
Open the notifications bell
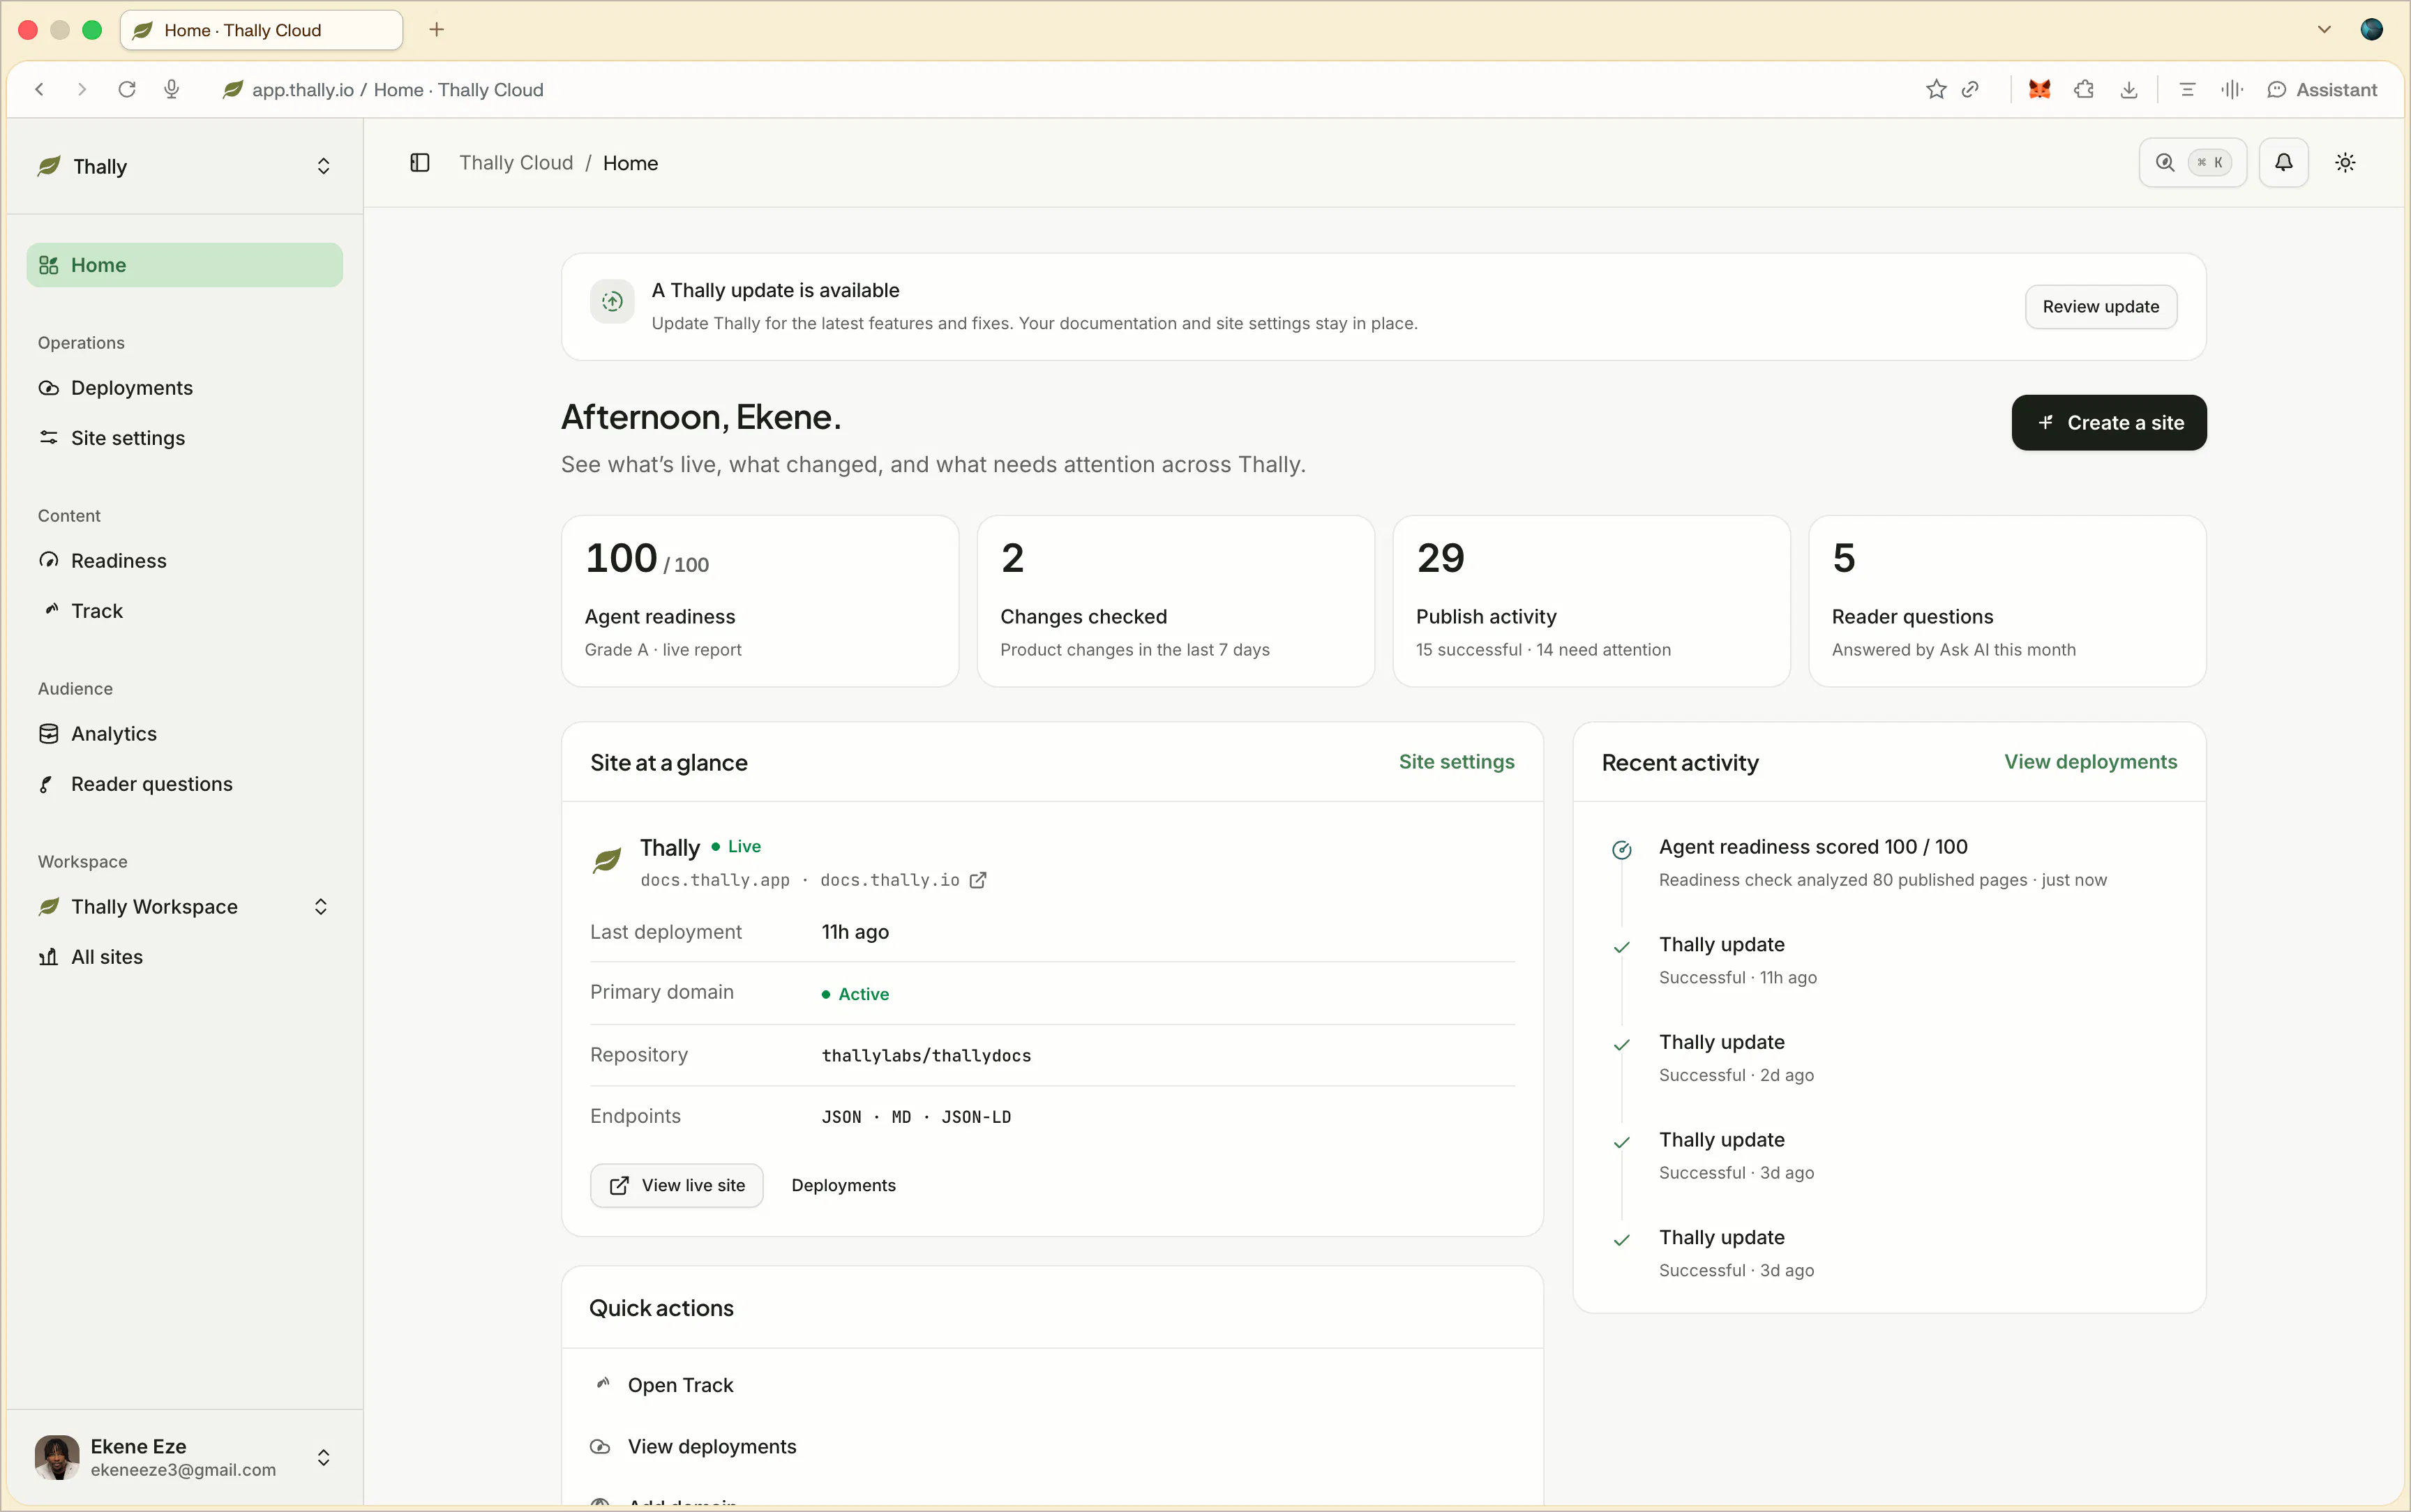tap(2283, 162)
